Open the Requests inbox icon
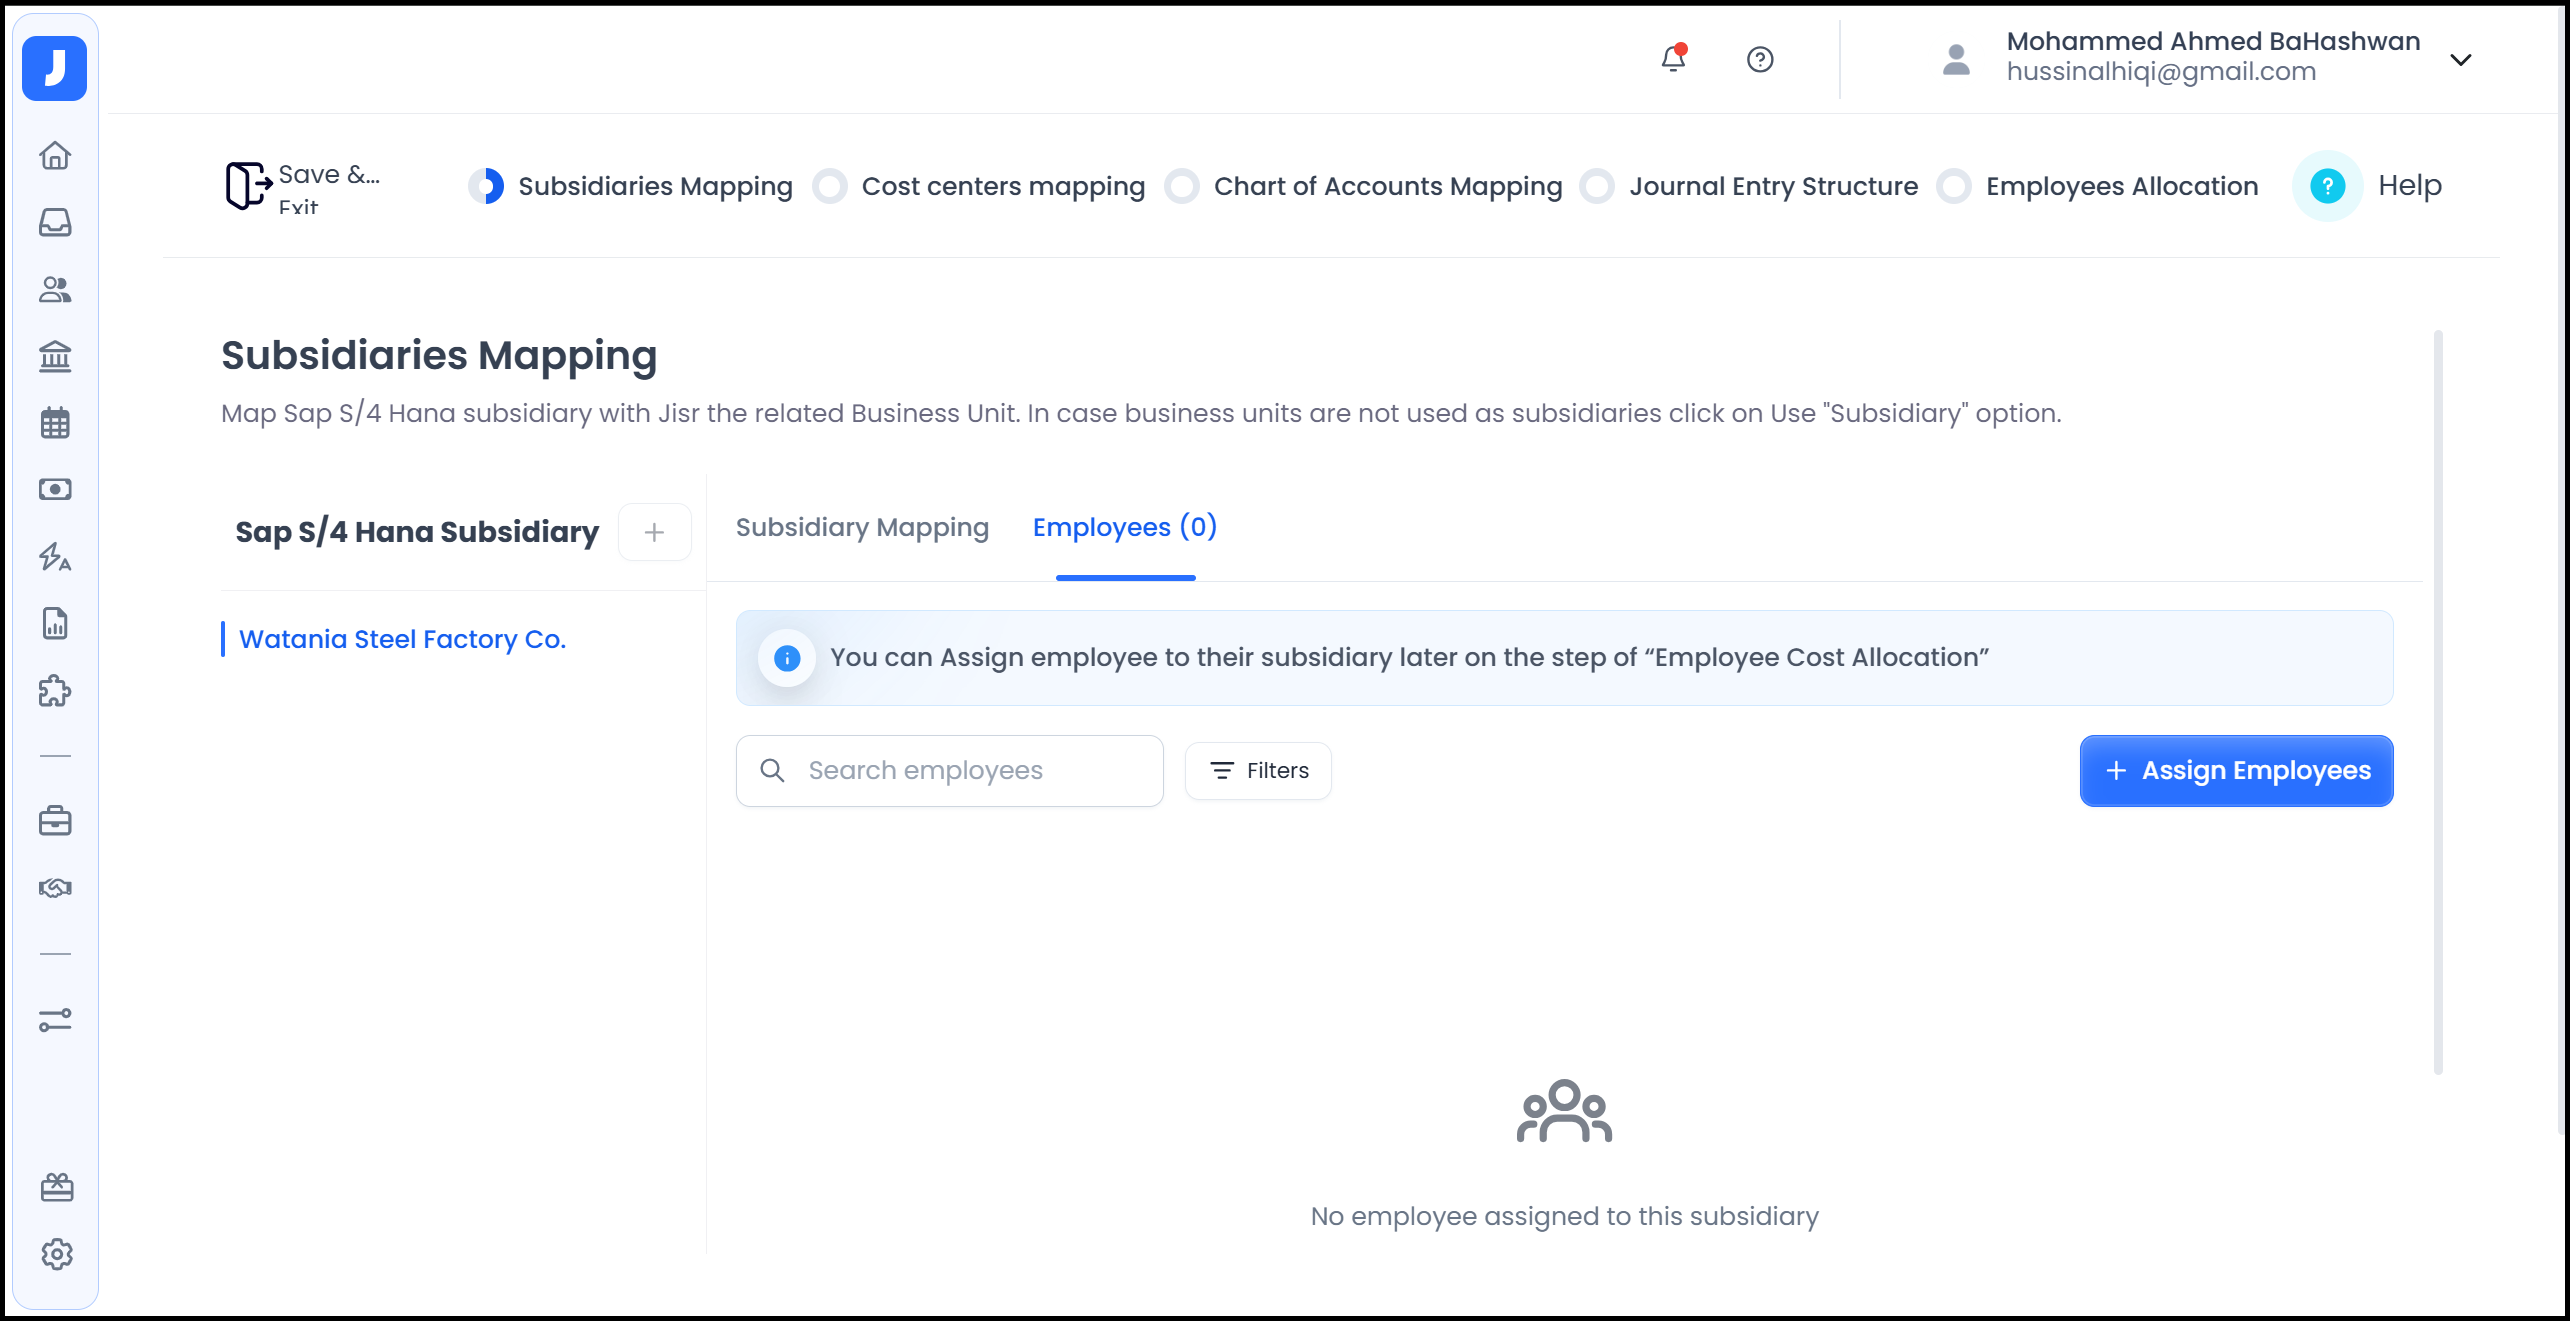 pos(55,223)
